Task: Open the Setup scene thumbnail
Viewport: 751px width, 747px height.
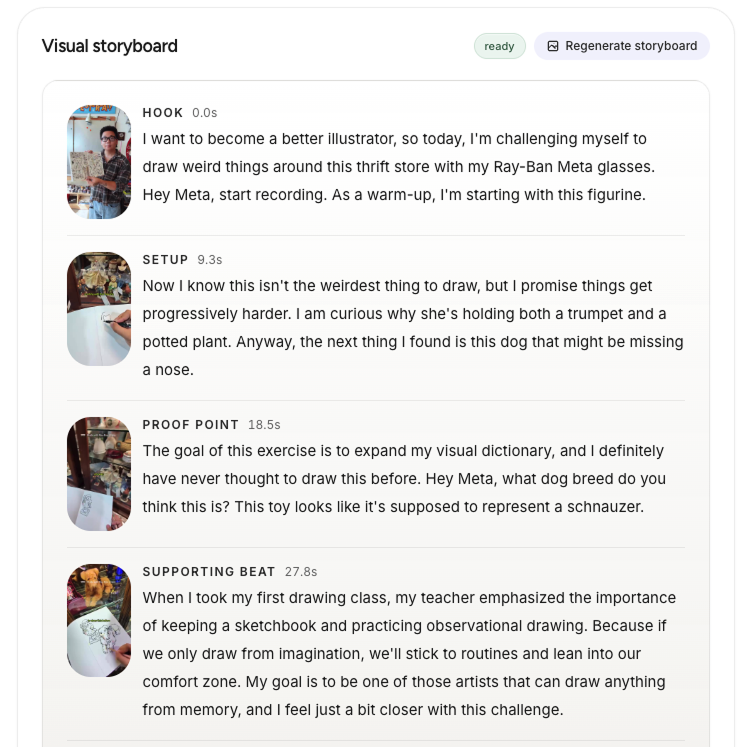Action: [x=99, y=309]
